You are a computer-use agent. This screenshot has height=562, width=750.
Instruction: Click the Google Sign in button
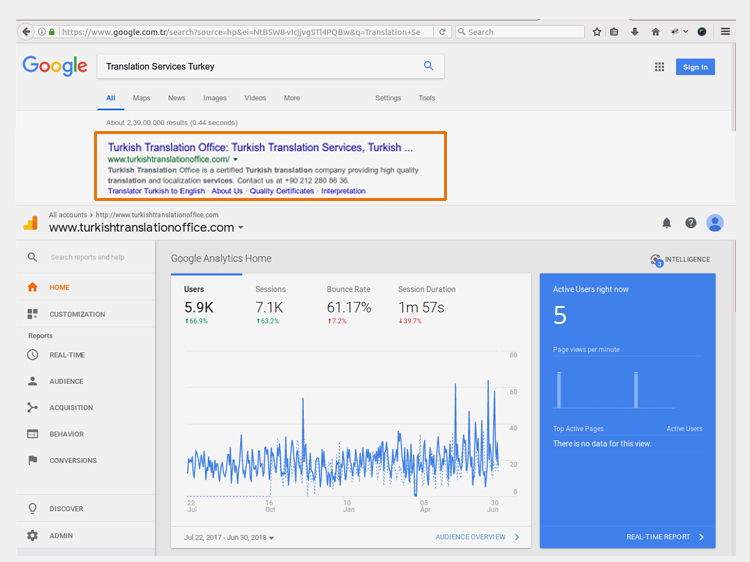(x=695, y=67)
